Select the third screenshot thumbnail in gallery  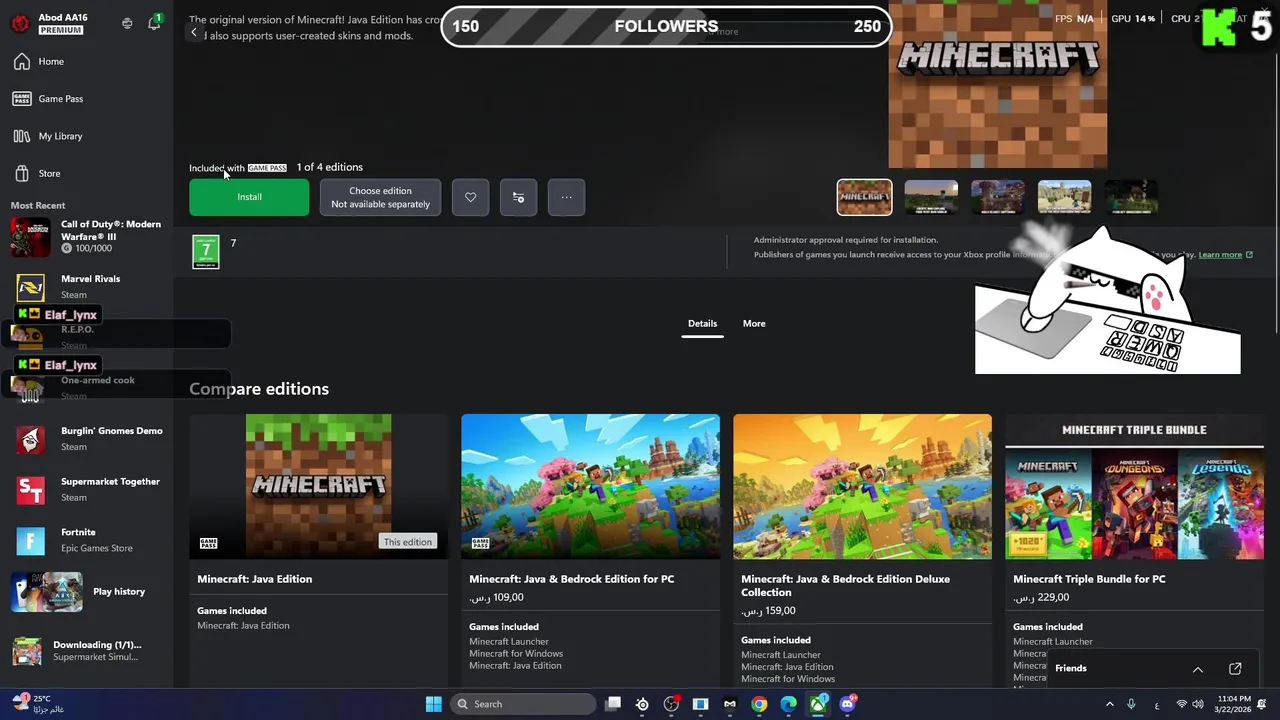coord(997,197)
